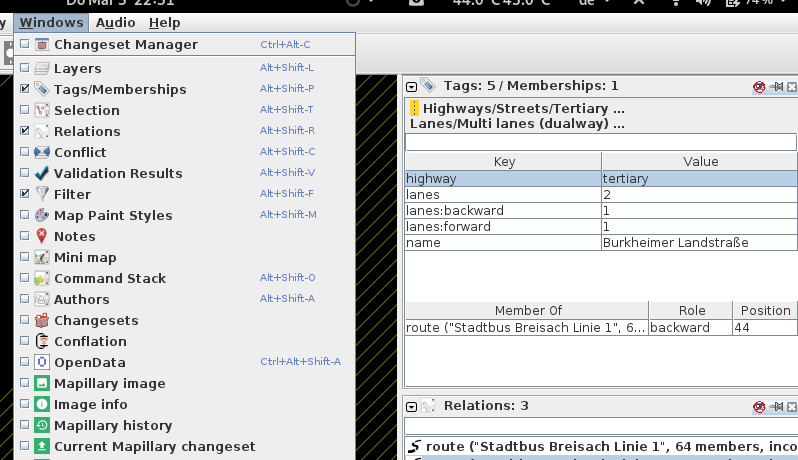Pin the Tags/Memberships panel
The height and width of the screenshot is (460, 798).
click(x=777, y=87)
